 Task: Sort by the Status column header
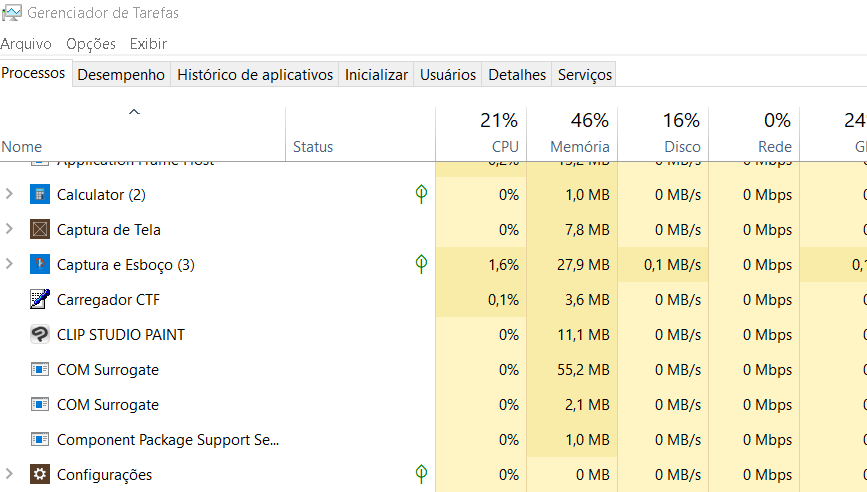tap(361, 134)
